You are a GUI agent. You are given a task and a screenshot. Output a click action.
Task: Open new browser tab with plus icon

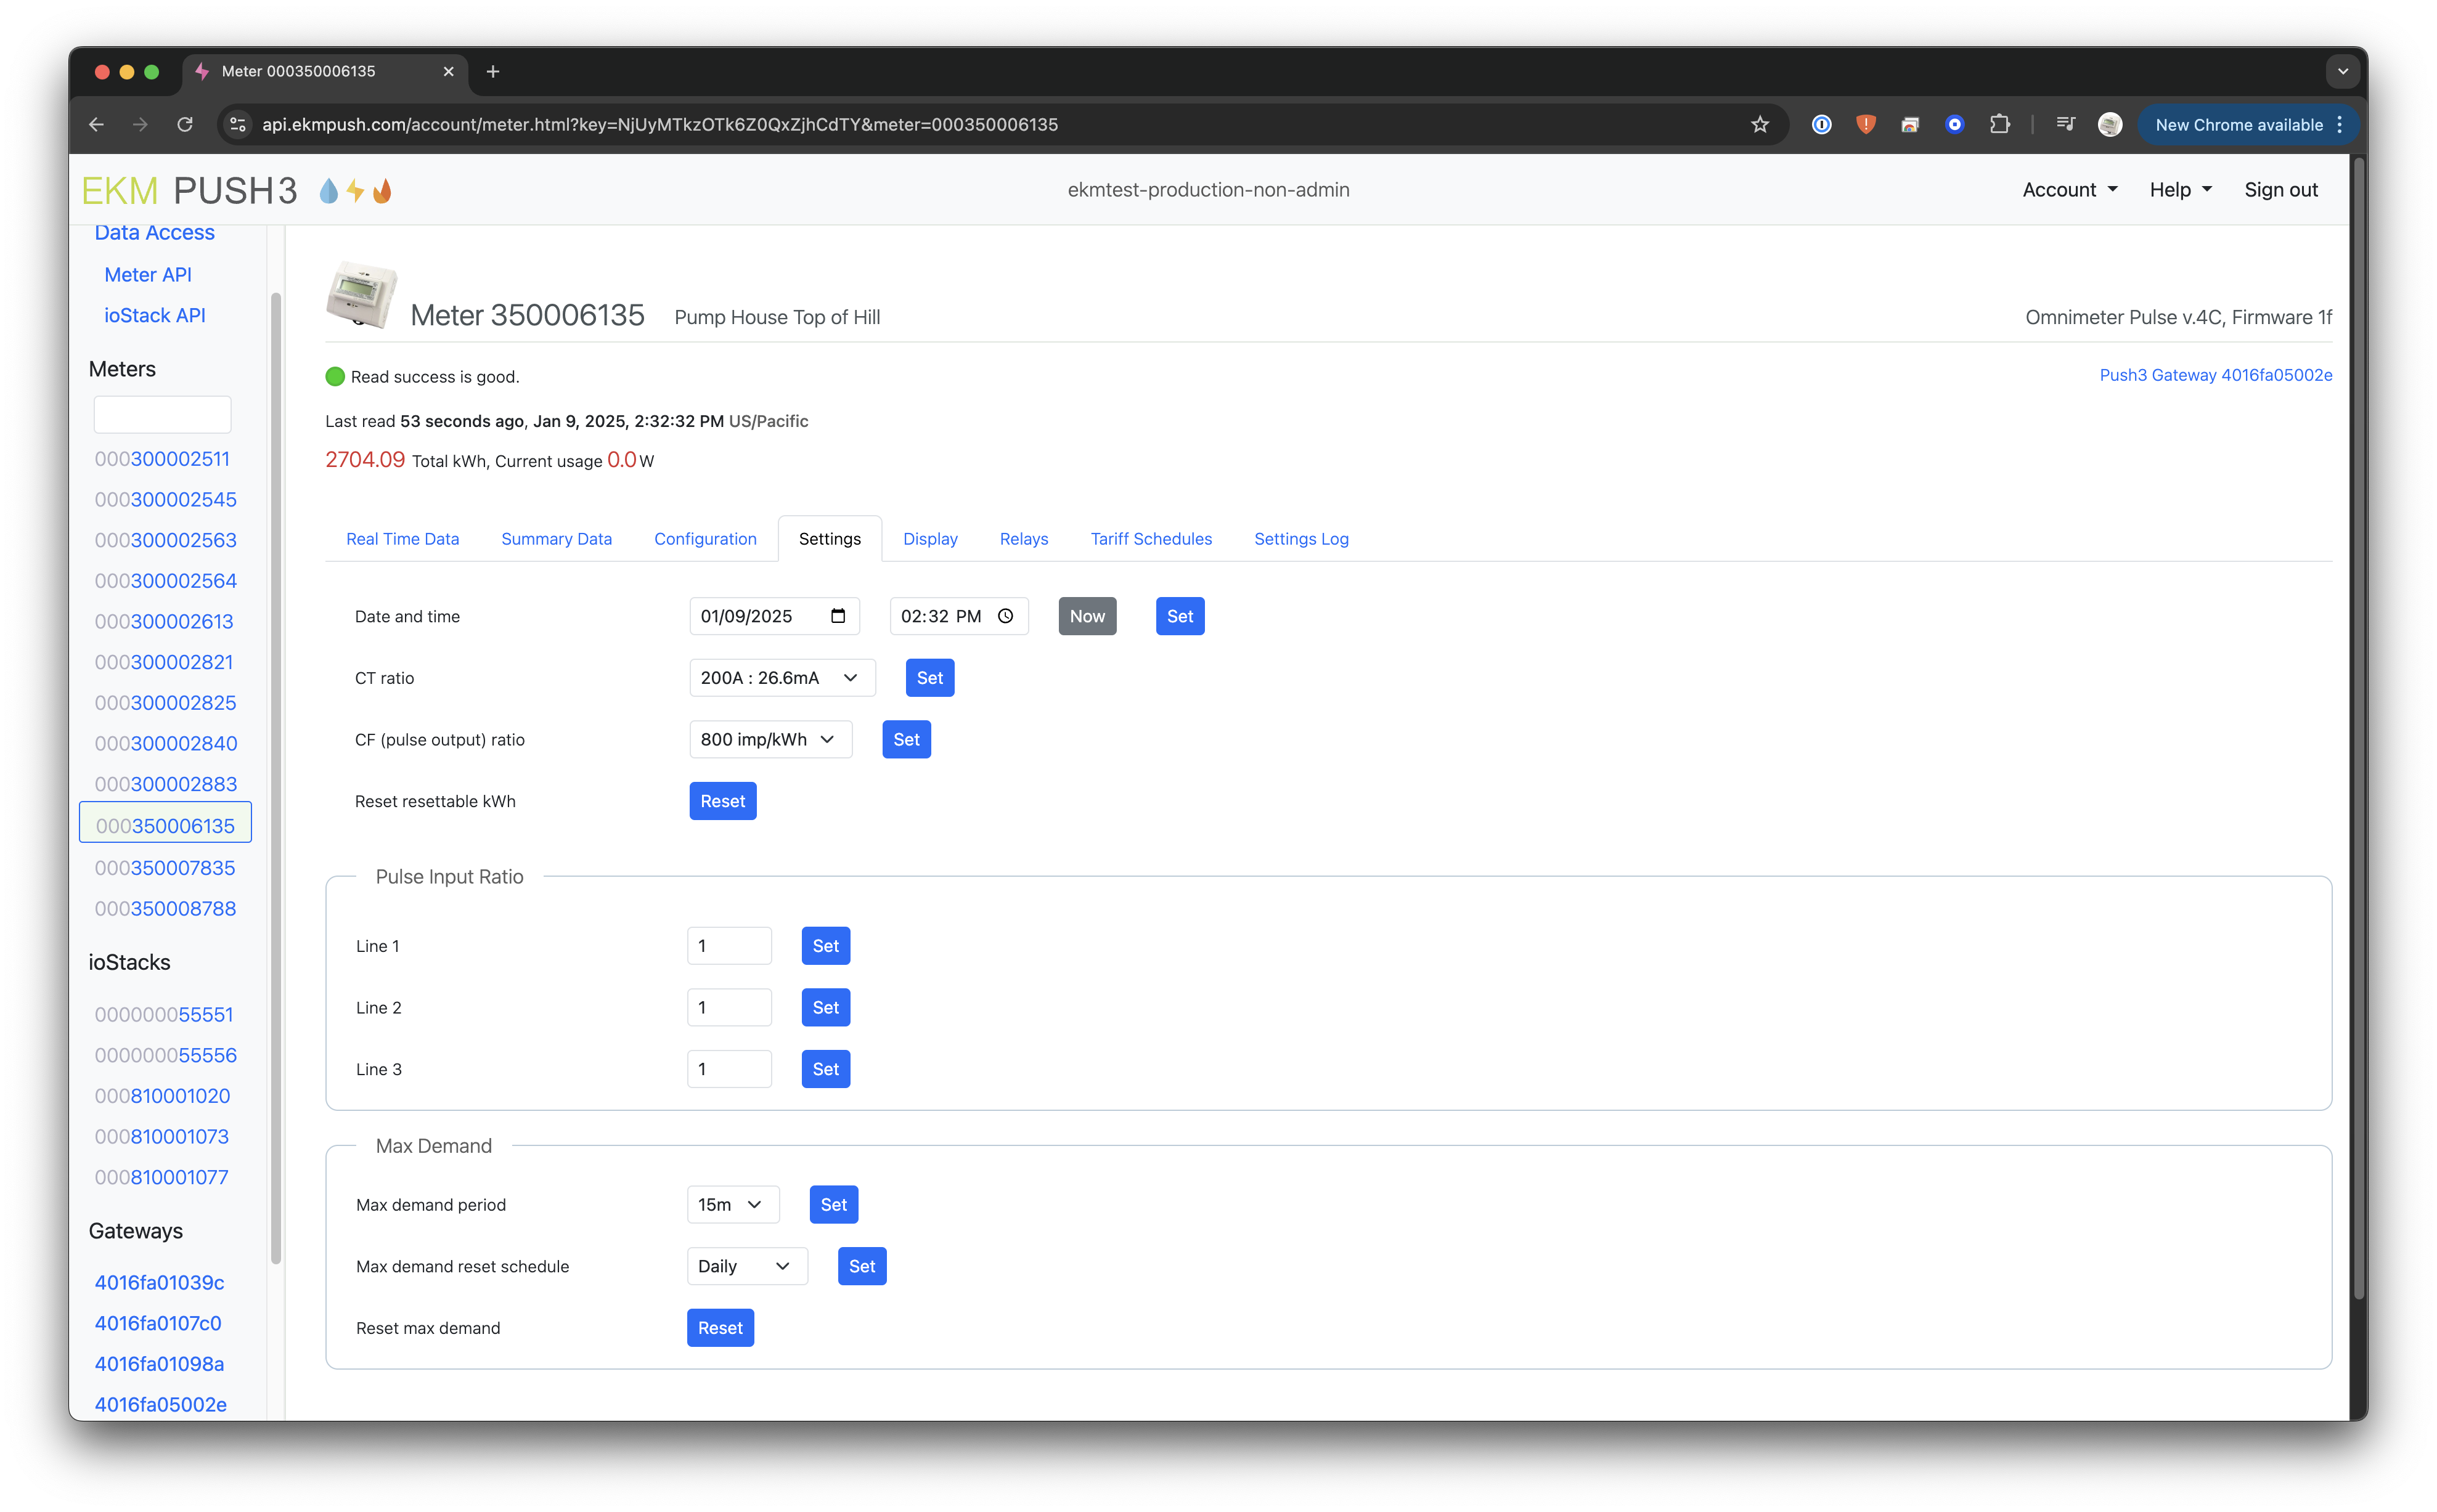493,72
